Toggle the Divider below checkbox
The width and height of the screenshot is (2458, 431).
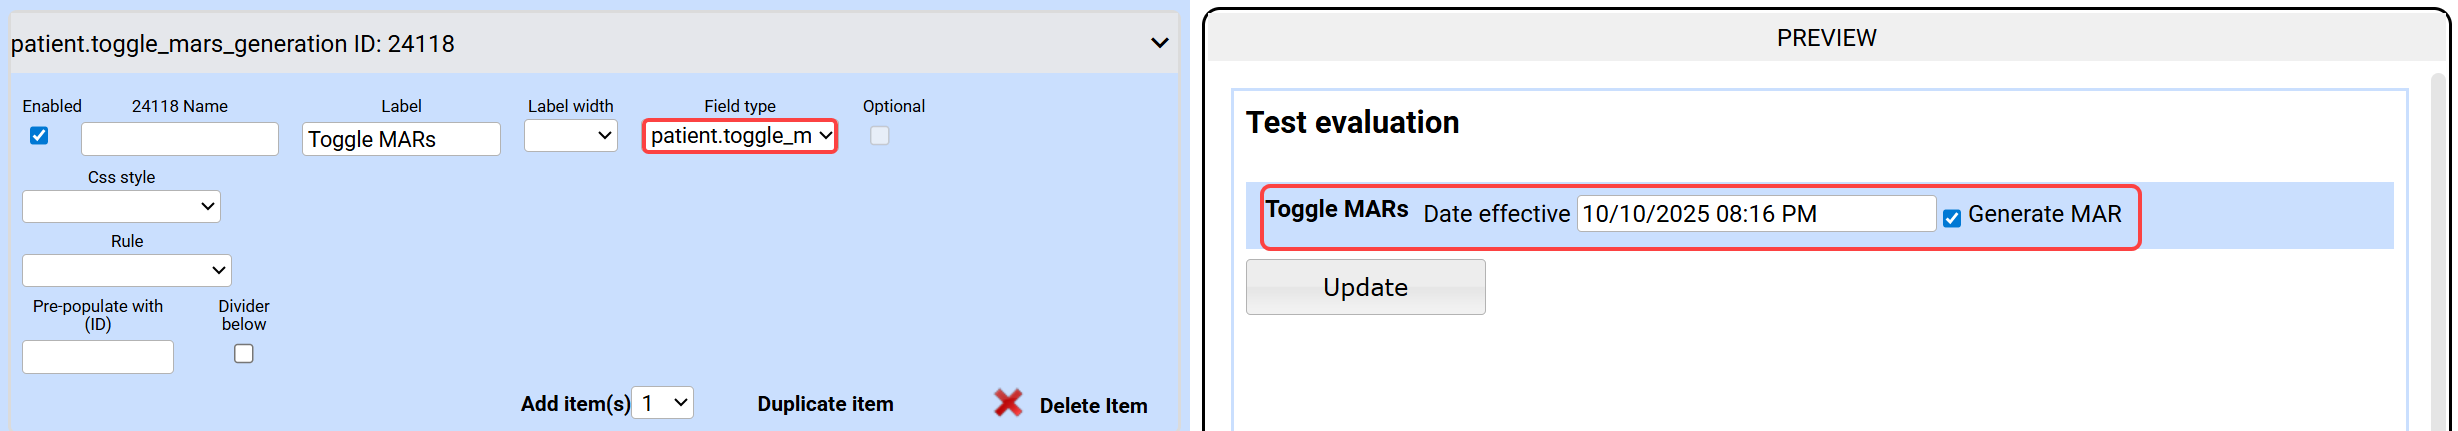(x=243, y=353)
